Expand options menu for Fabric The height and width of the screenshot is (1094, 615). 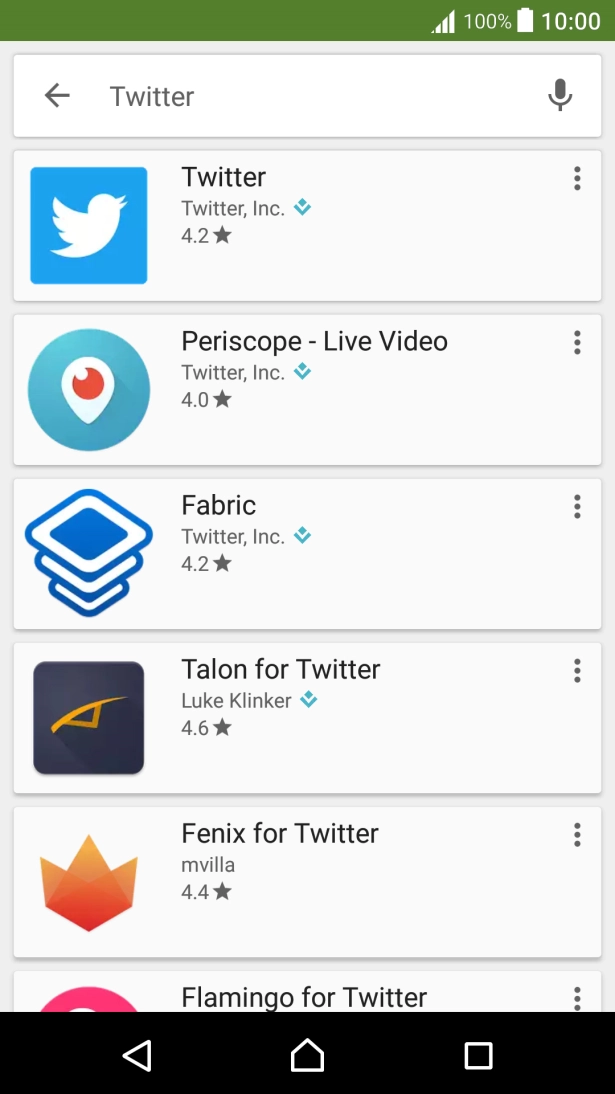coord(577,507)
